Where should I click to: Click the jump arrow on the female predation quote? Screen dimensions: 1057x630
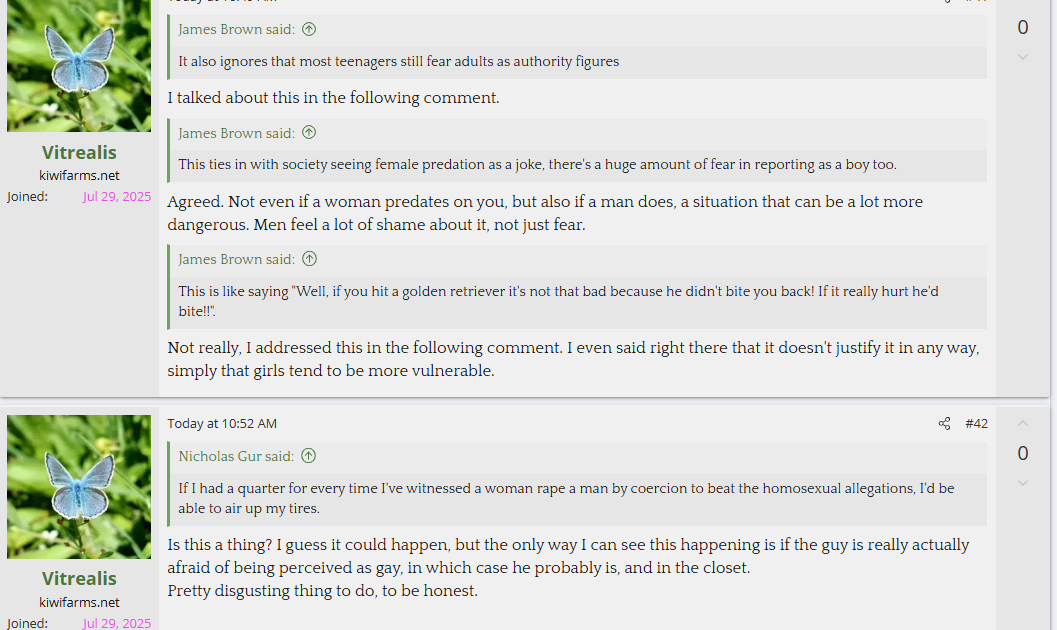[309, 133]
